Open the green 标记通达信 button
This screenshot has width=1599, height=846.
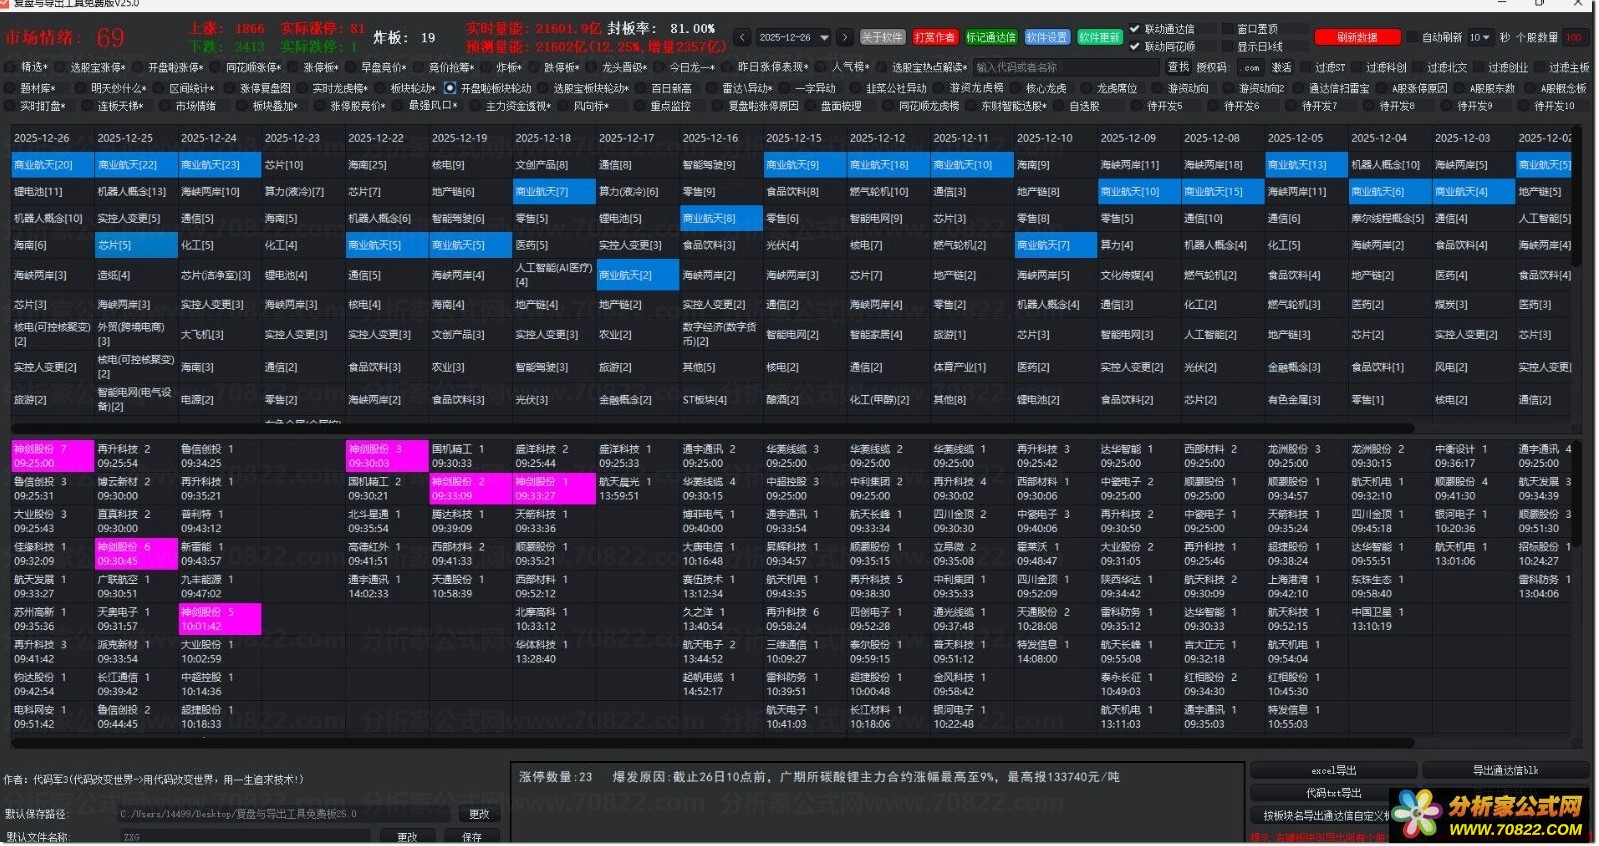(990, 38)
